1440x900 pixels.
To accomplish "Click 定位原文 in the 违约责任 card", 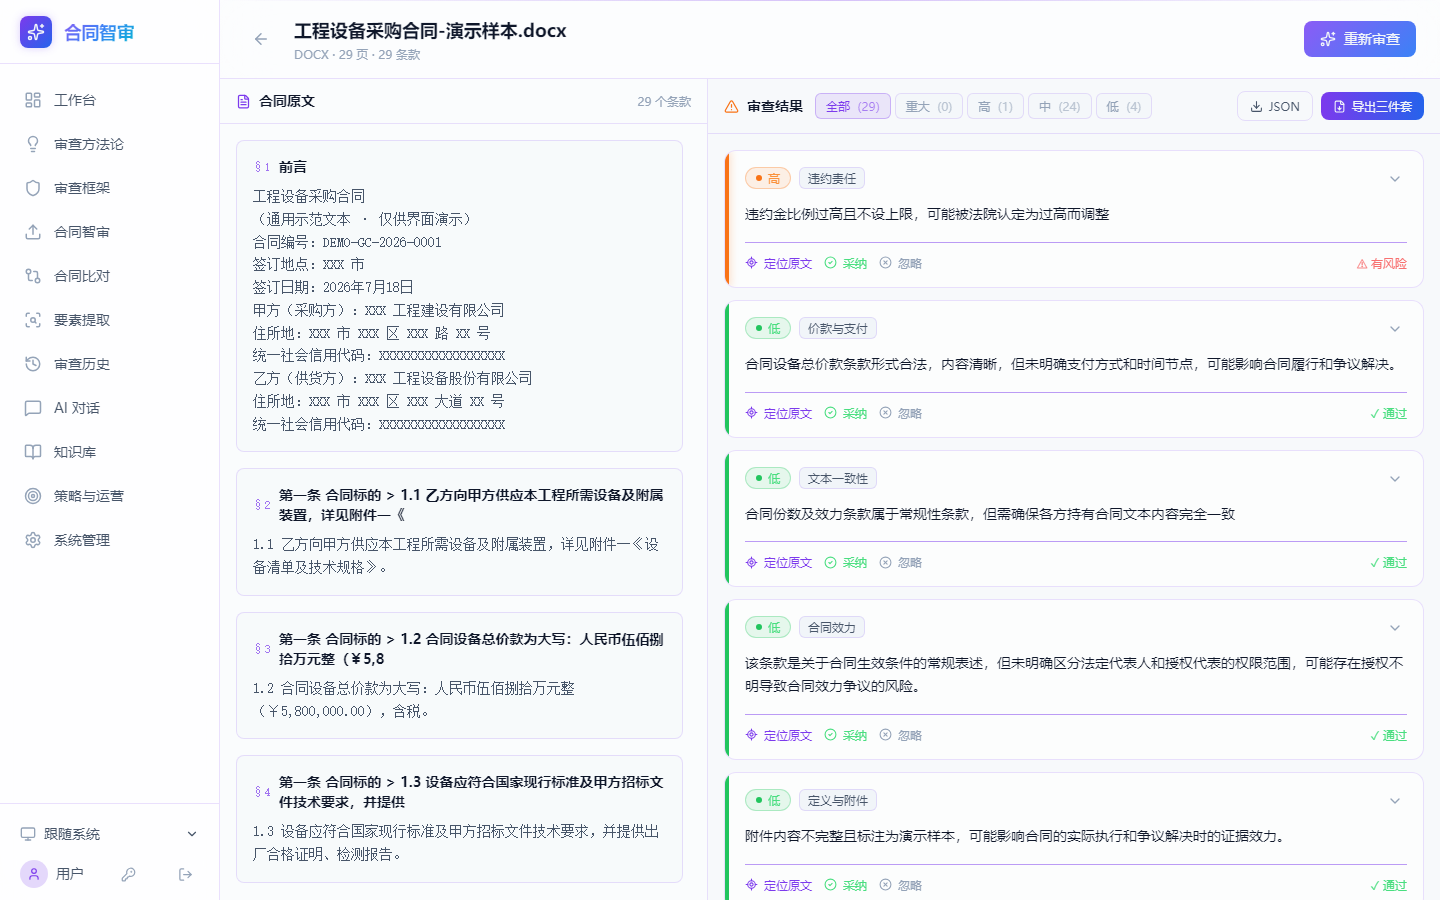I will tap(779, 264).
